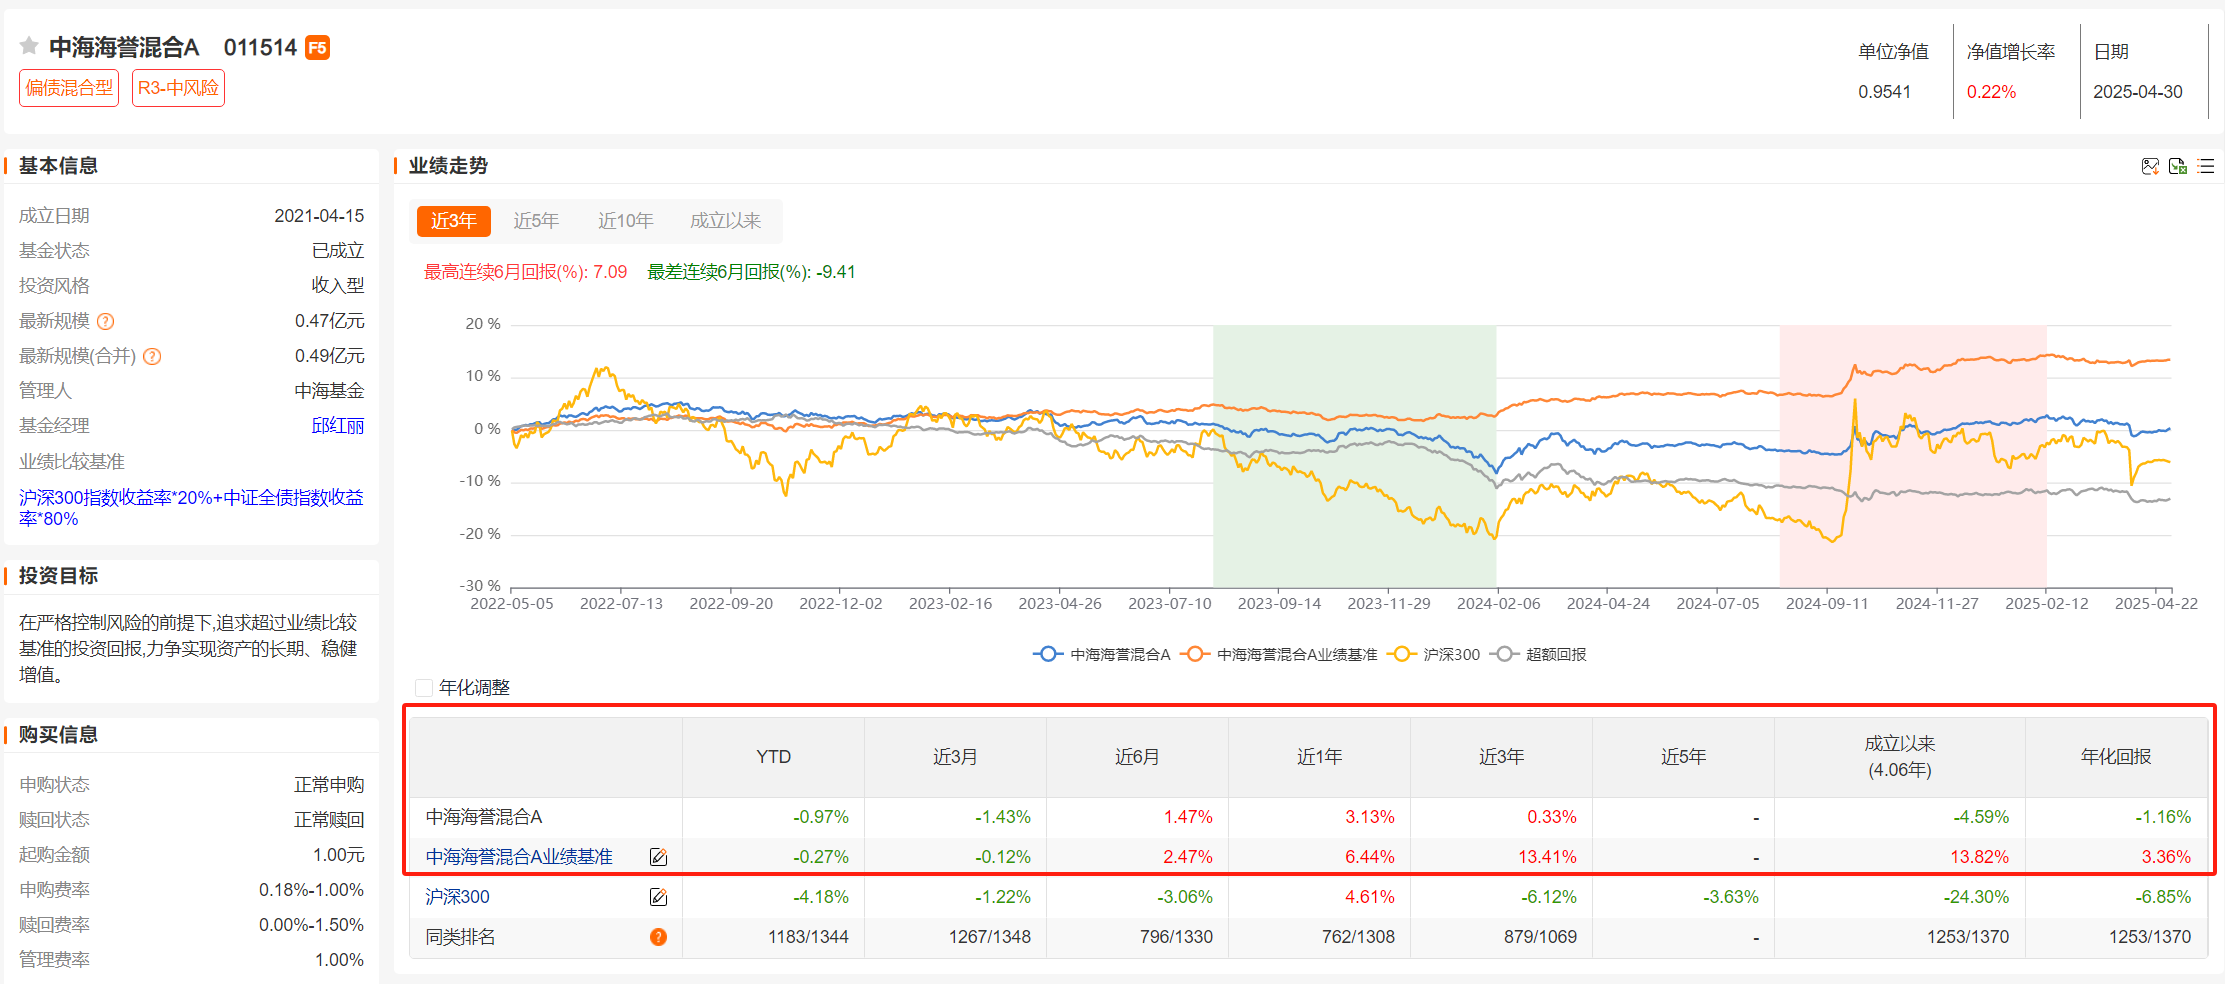The height and width of the screenshot is (984, 2225).
Task: Click the 净值增长率 value 0.22%
Action: tap(1991, 92)
